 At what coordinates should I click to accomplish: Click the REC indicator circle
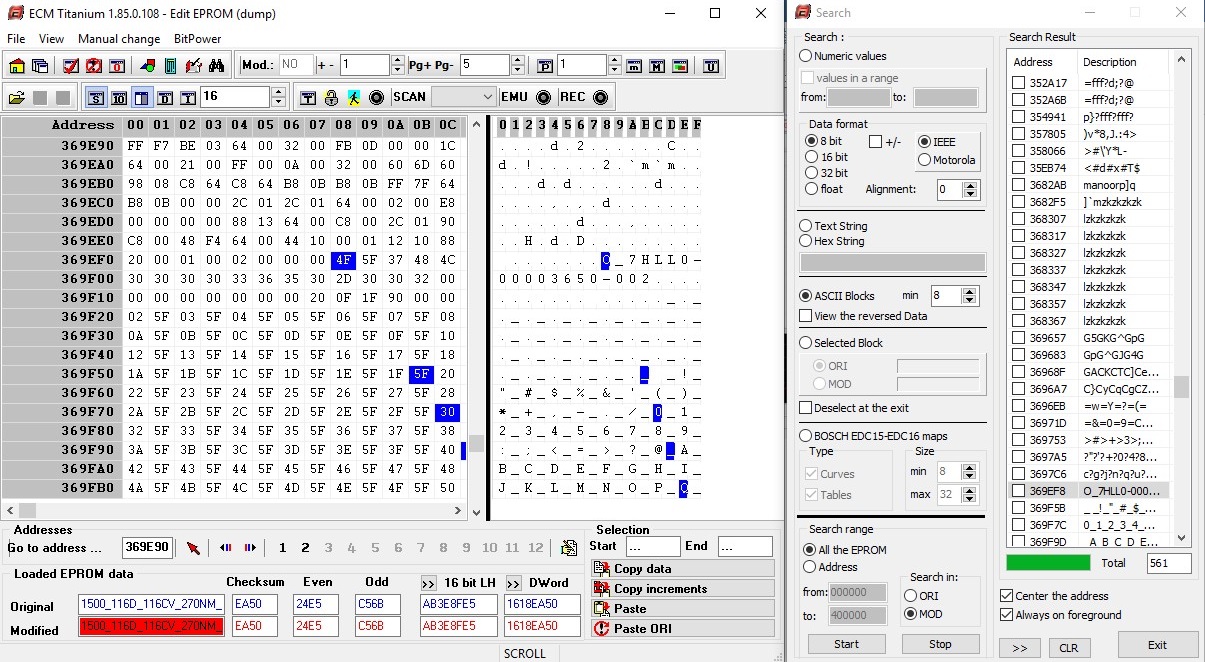pos(600,97)
